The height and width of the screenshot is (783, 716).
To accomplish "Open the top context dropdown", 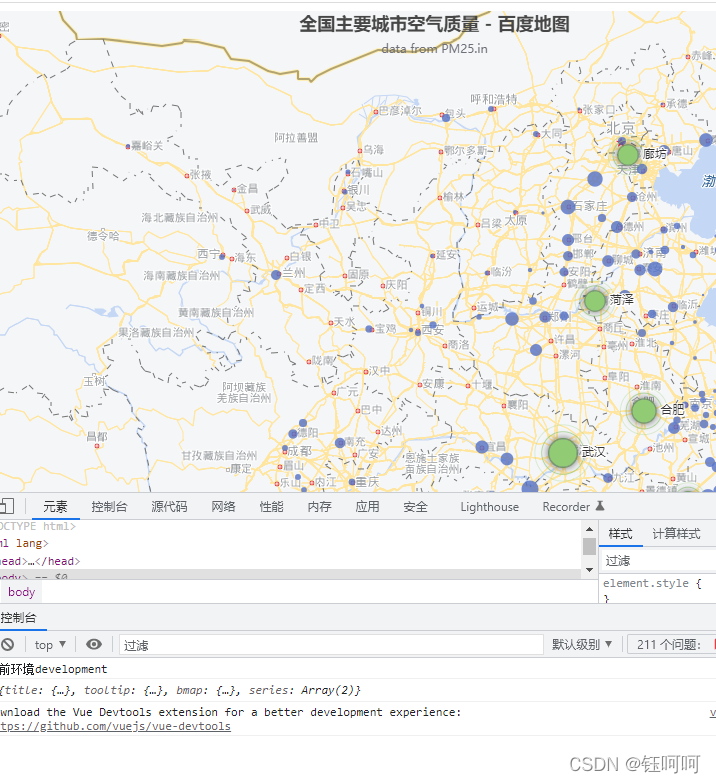I will coord(50,645).
